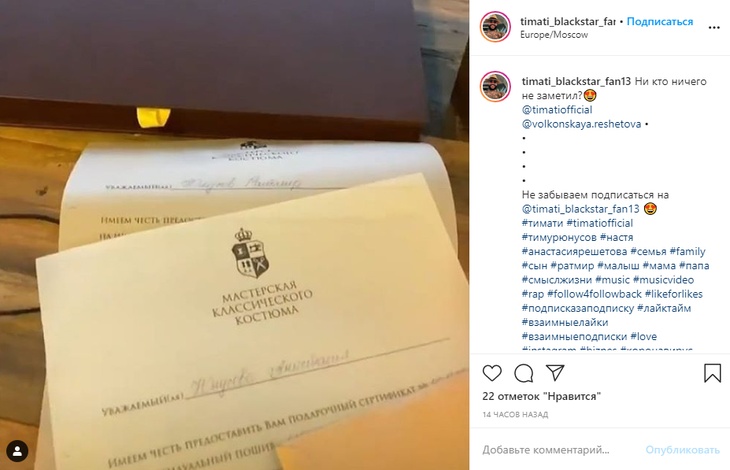730x470 pixels.
Task: Open timati_blackstar_fan13 username in caption
Action: click(x=576, y=81)
